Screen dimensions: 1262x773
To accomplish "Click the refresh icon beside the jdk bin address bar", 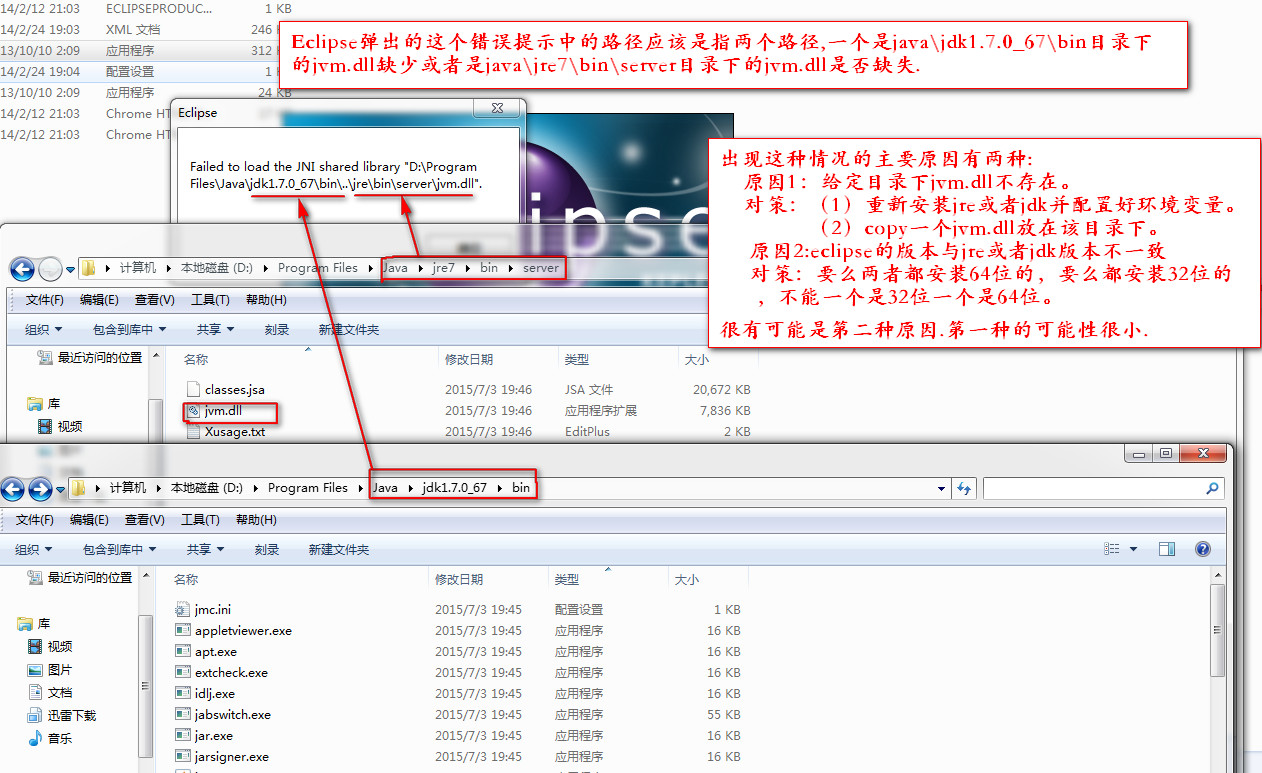I will tap(964, 488).
